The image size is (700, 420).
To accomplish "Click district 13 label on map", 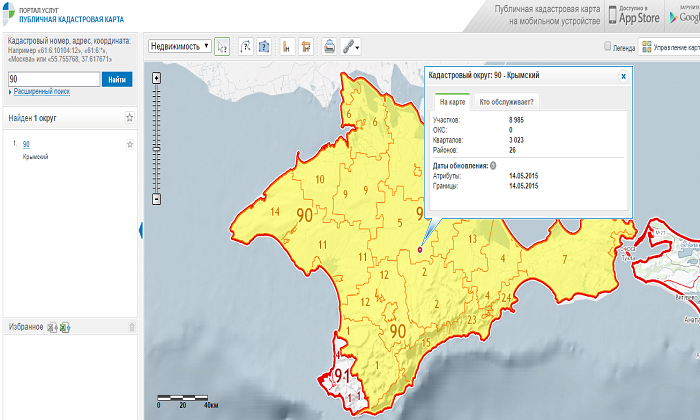I will coord(472,239).
